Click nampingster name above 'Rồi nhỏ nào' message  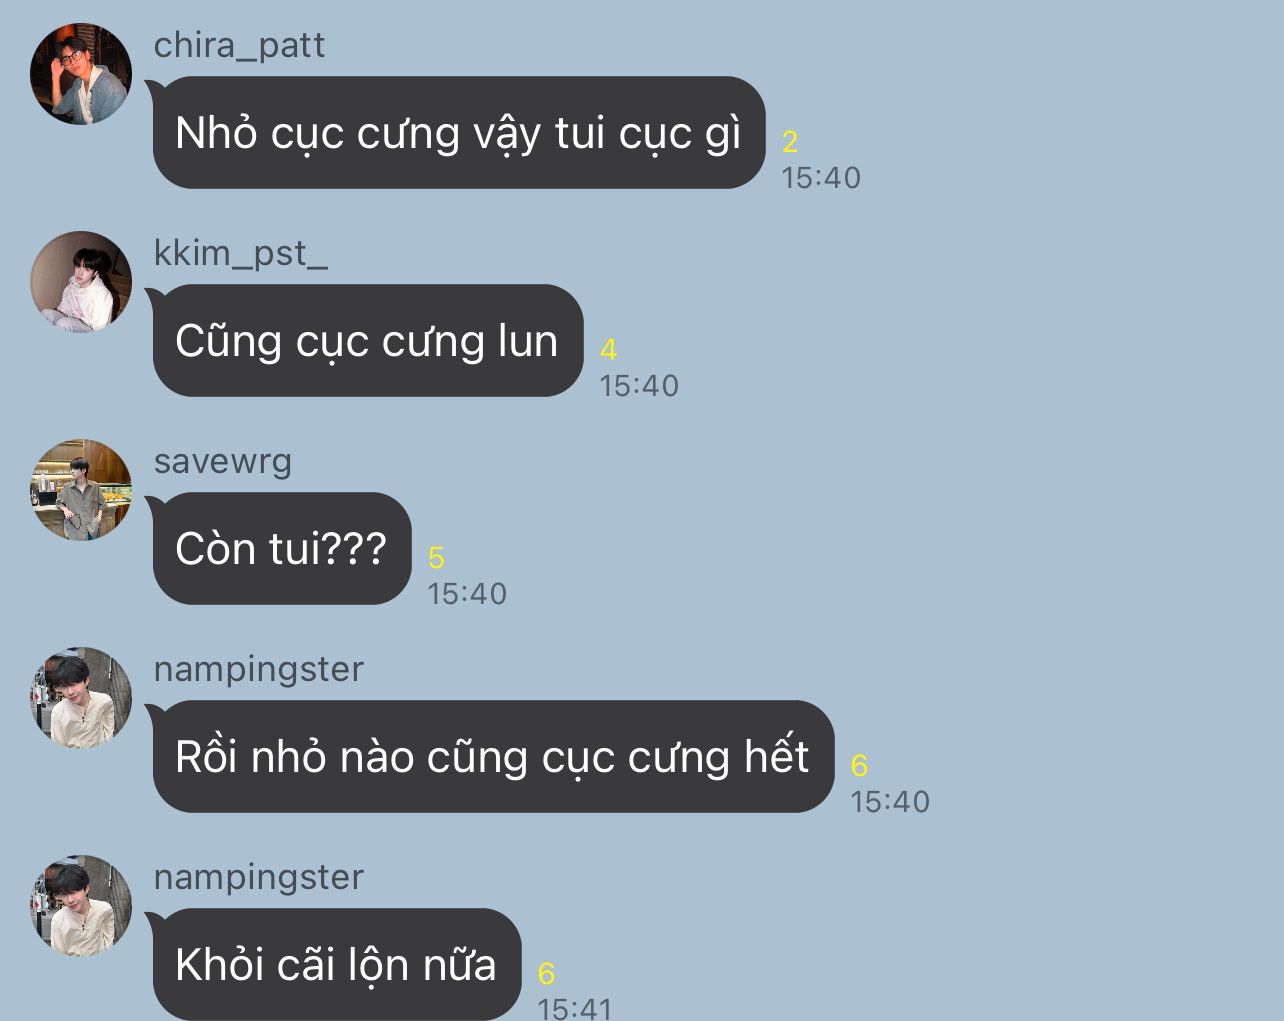(x=258, y=670)
